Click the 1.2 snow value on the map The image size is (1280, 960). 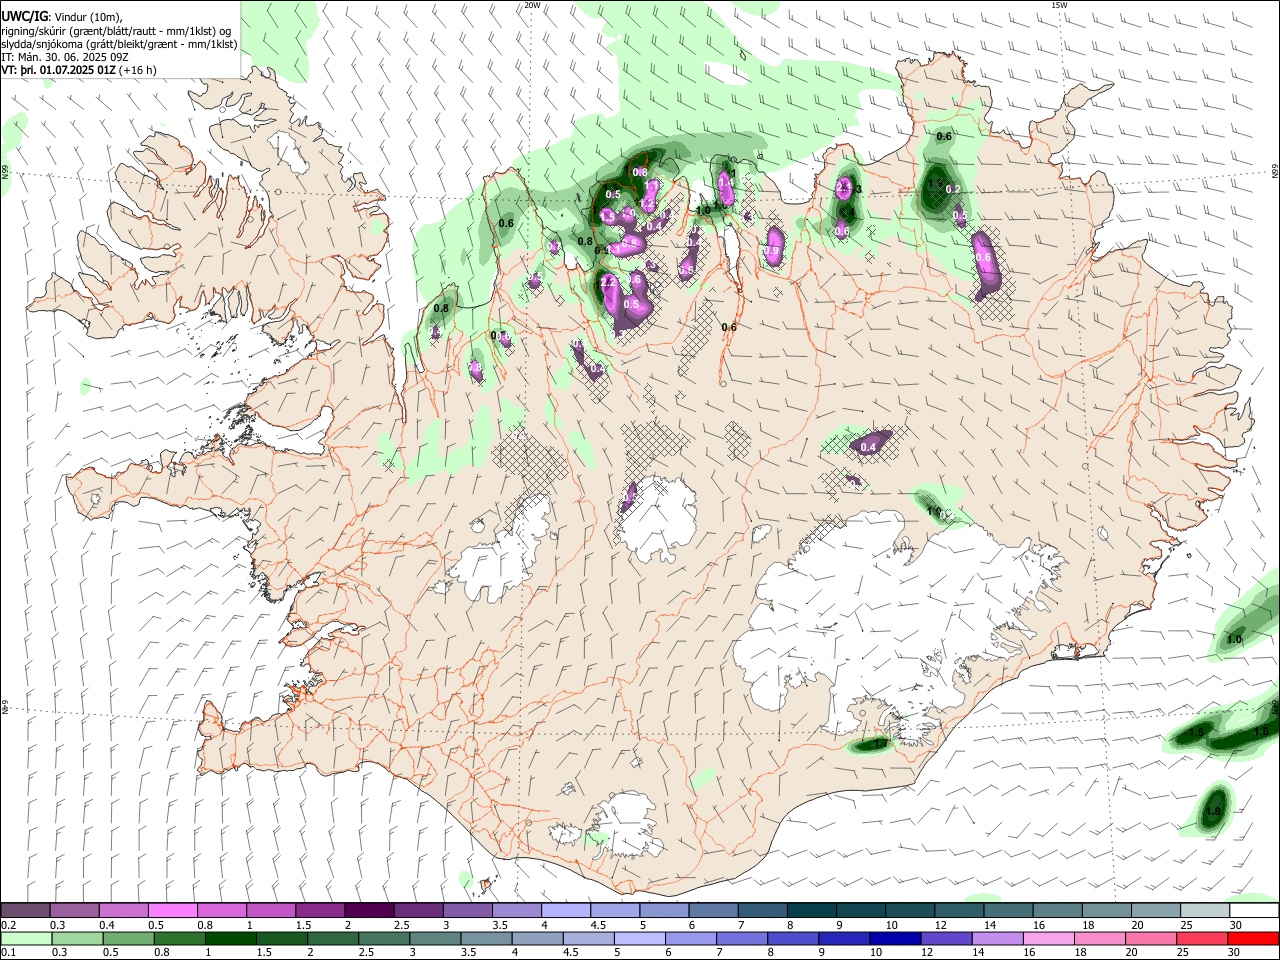pyautogui.click(x=648, y=204)
